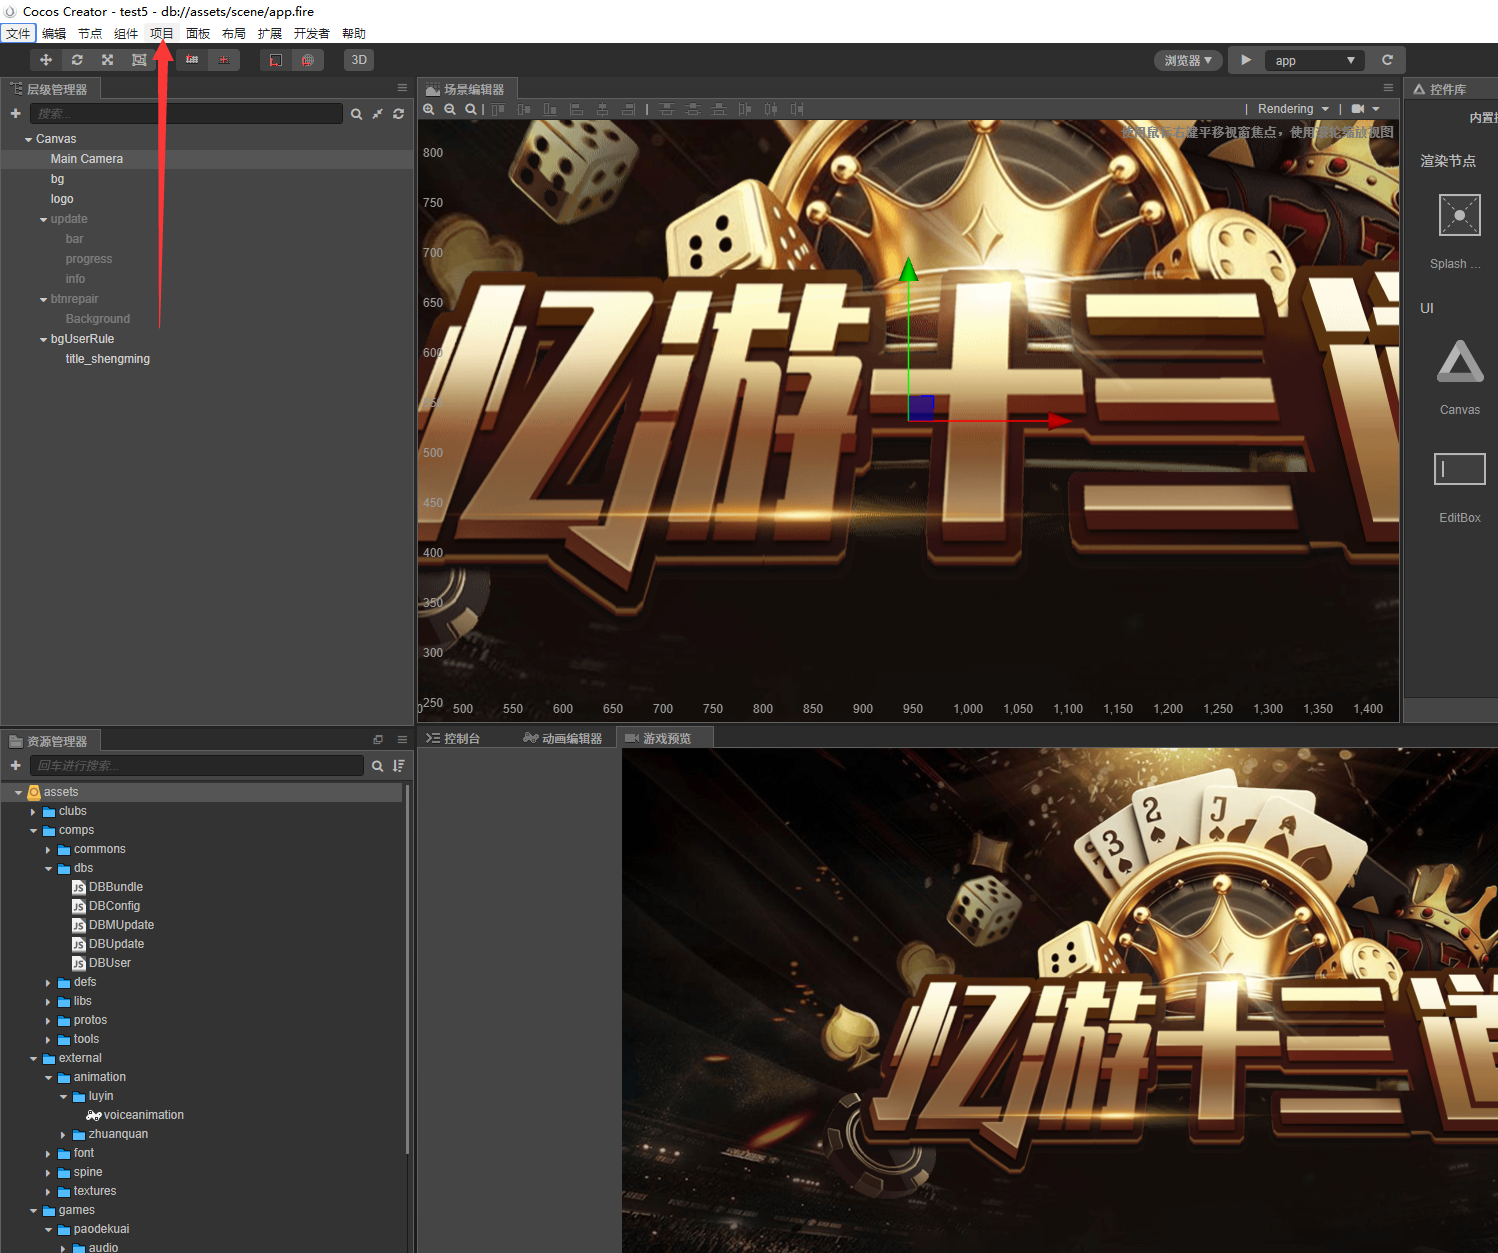Open the 编辑 menu

click(x=54, y=33)
